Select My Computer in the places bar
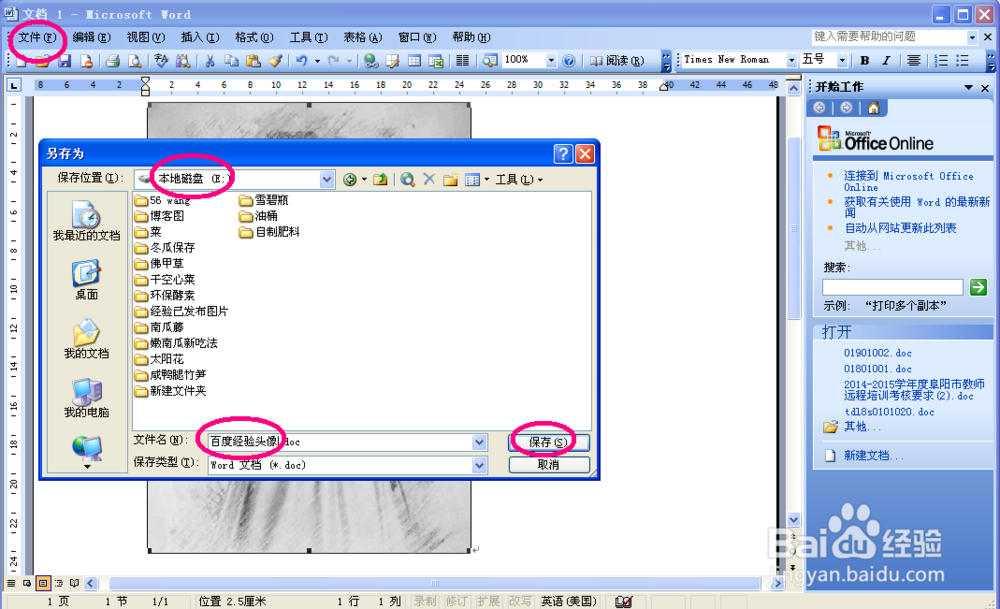 click(x=86, y=398)
